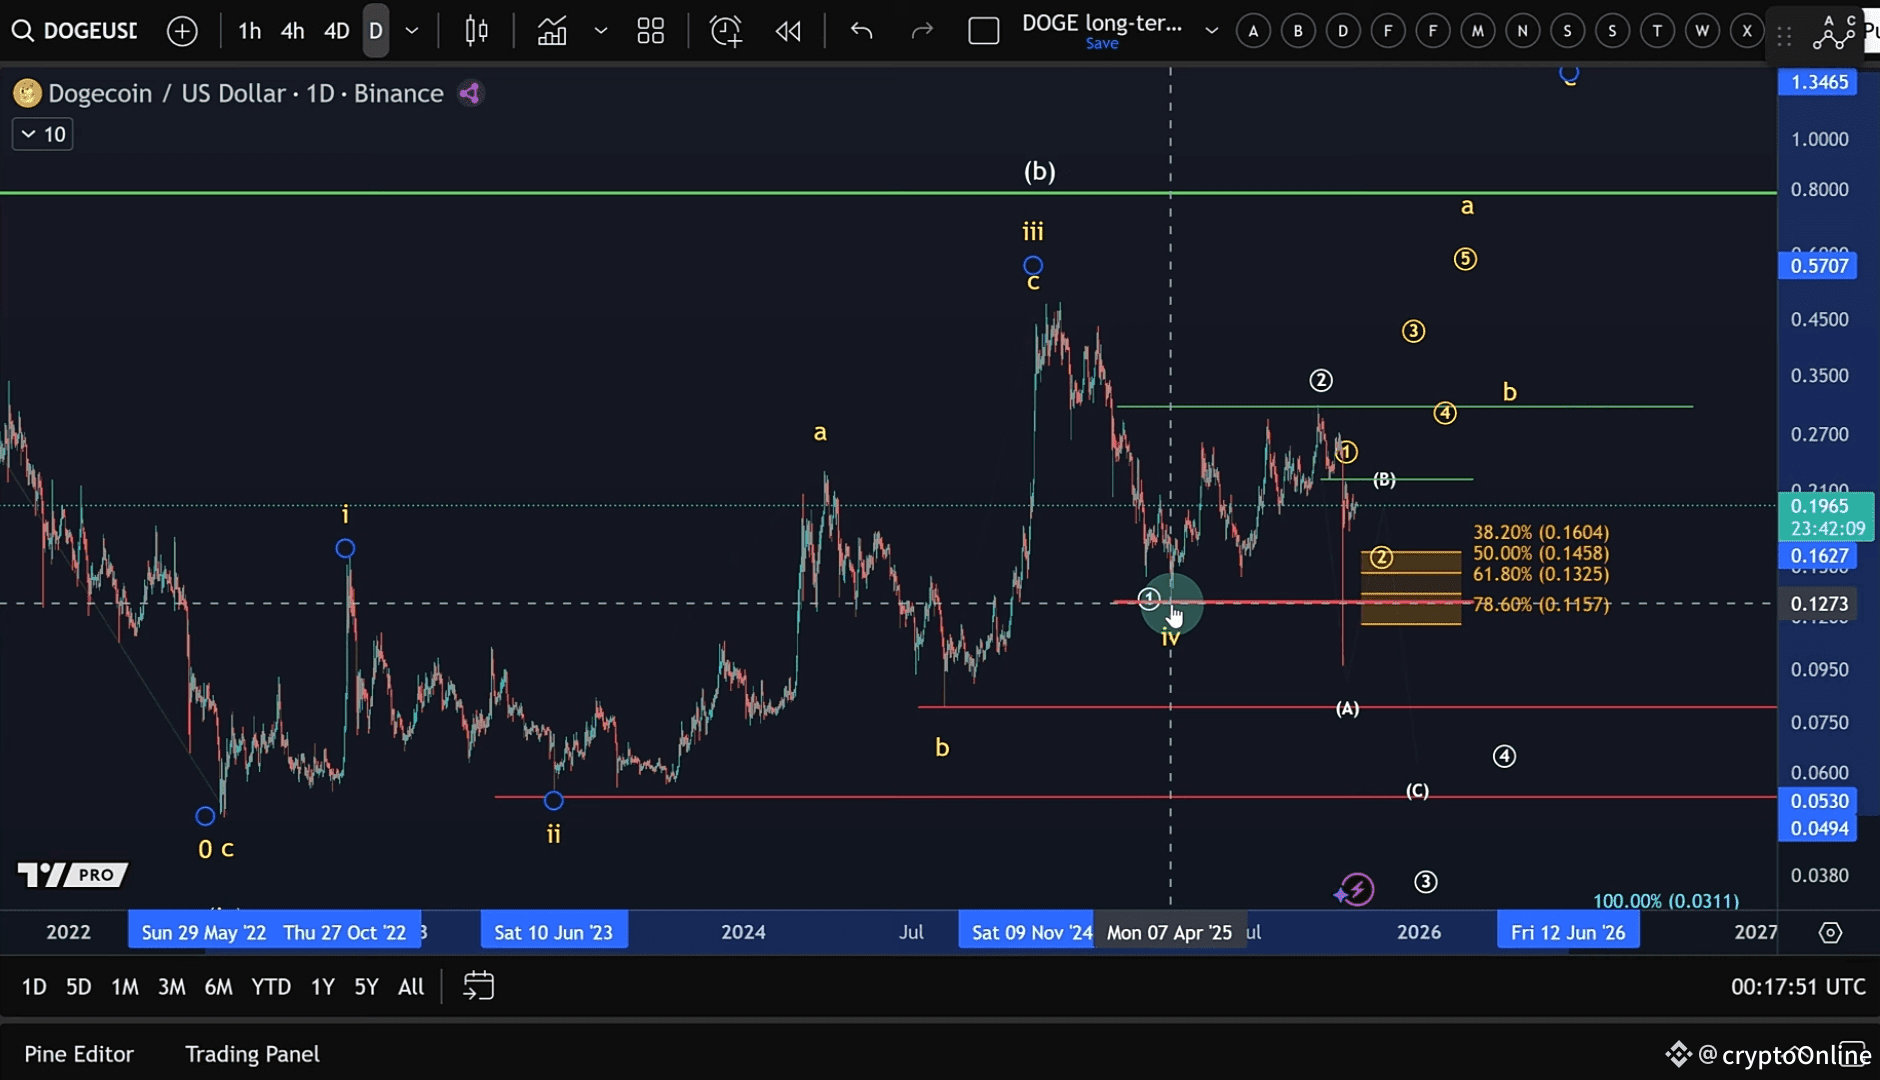Open timezone menu at 00:17:51 UTC
Image resolution: width=1880 pixels, height=1080 pixels.
pyautogui.click(x=1798, y=987)
